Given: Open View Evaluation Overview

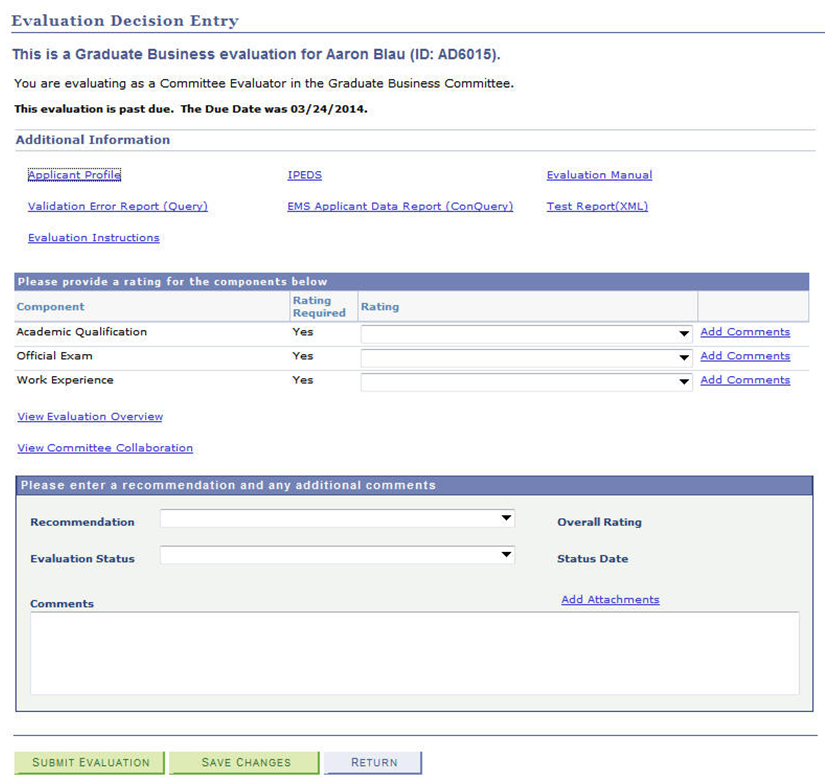Looking at the screenshot, I should pos(89,416).
